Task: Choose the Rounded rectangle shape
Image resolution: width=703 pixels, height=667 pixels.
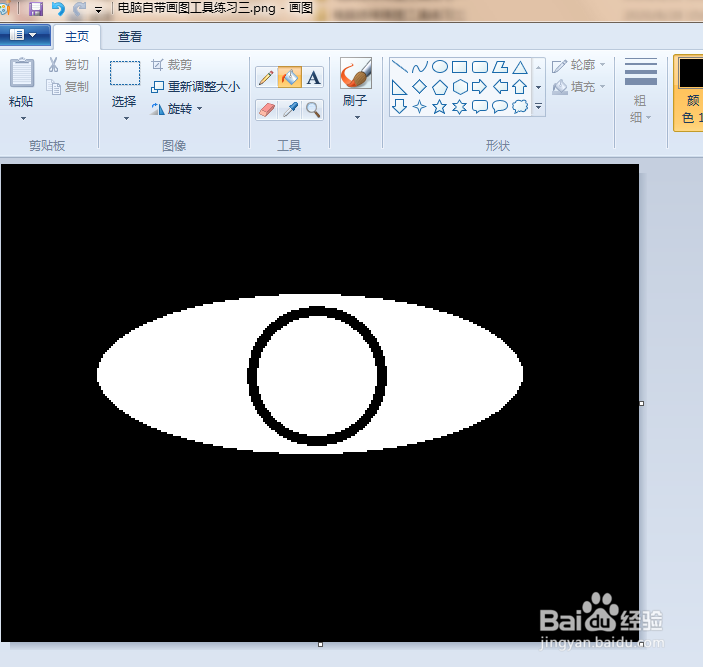Action: (x=480, y=67)
